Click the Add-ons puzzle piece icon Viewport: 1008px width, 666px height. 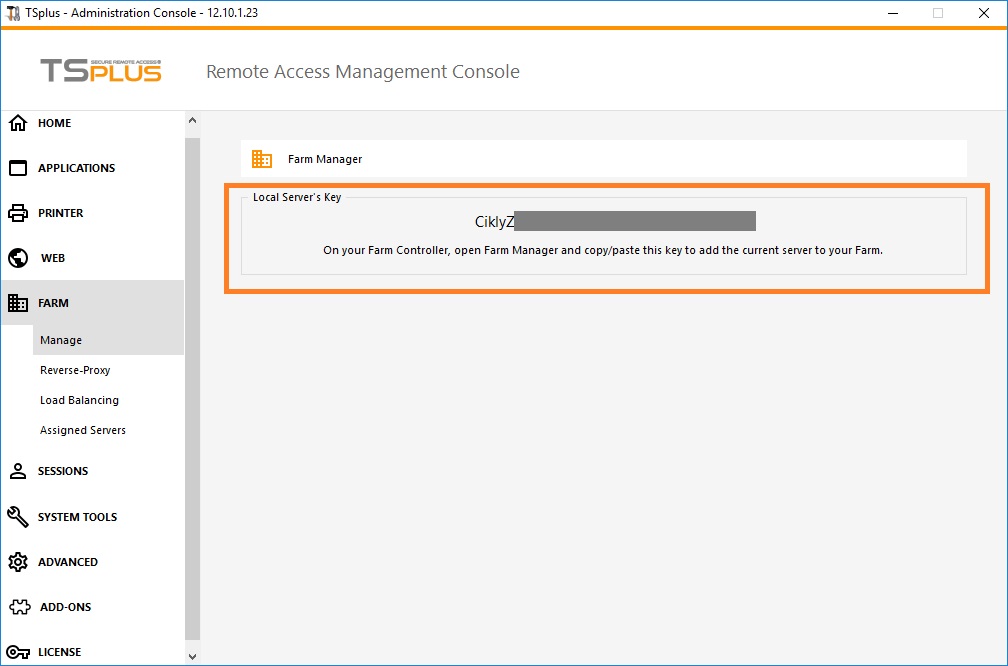[18, 607]
